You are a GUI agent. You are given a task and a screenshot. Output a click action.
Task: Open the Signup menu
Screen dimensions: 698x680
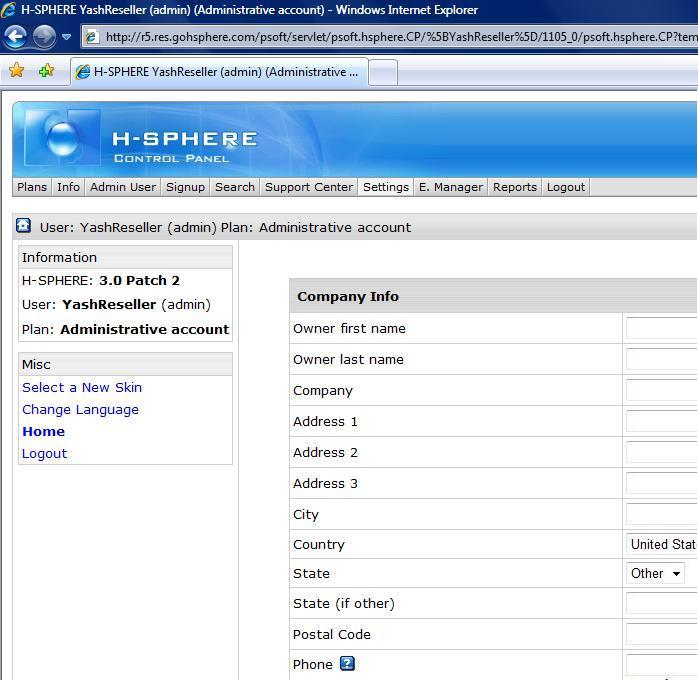[x=186, y=187]
